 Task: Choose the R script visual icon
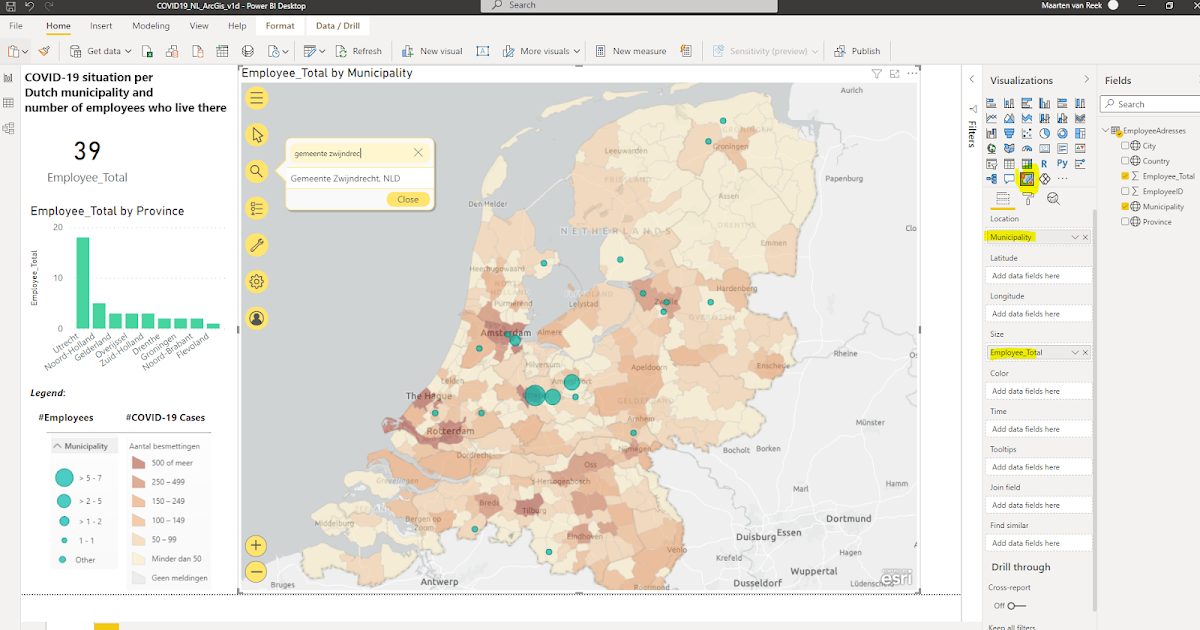pyautogui.click(x=1044, y=163)
